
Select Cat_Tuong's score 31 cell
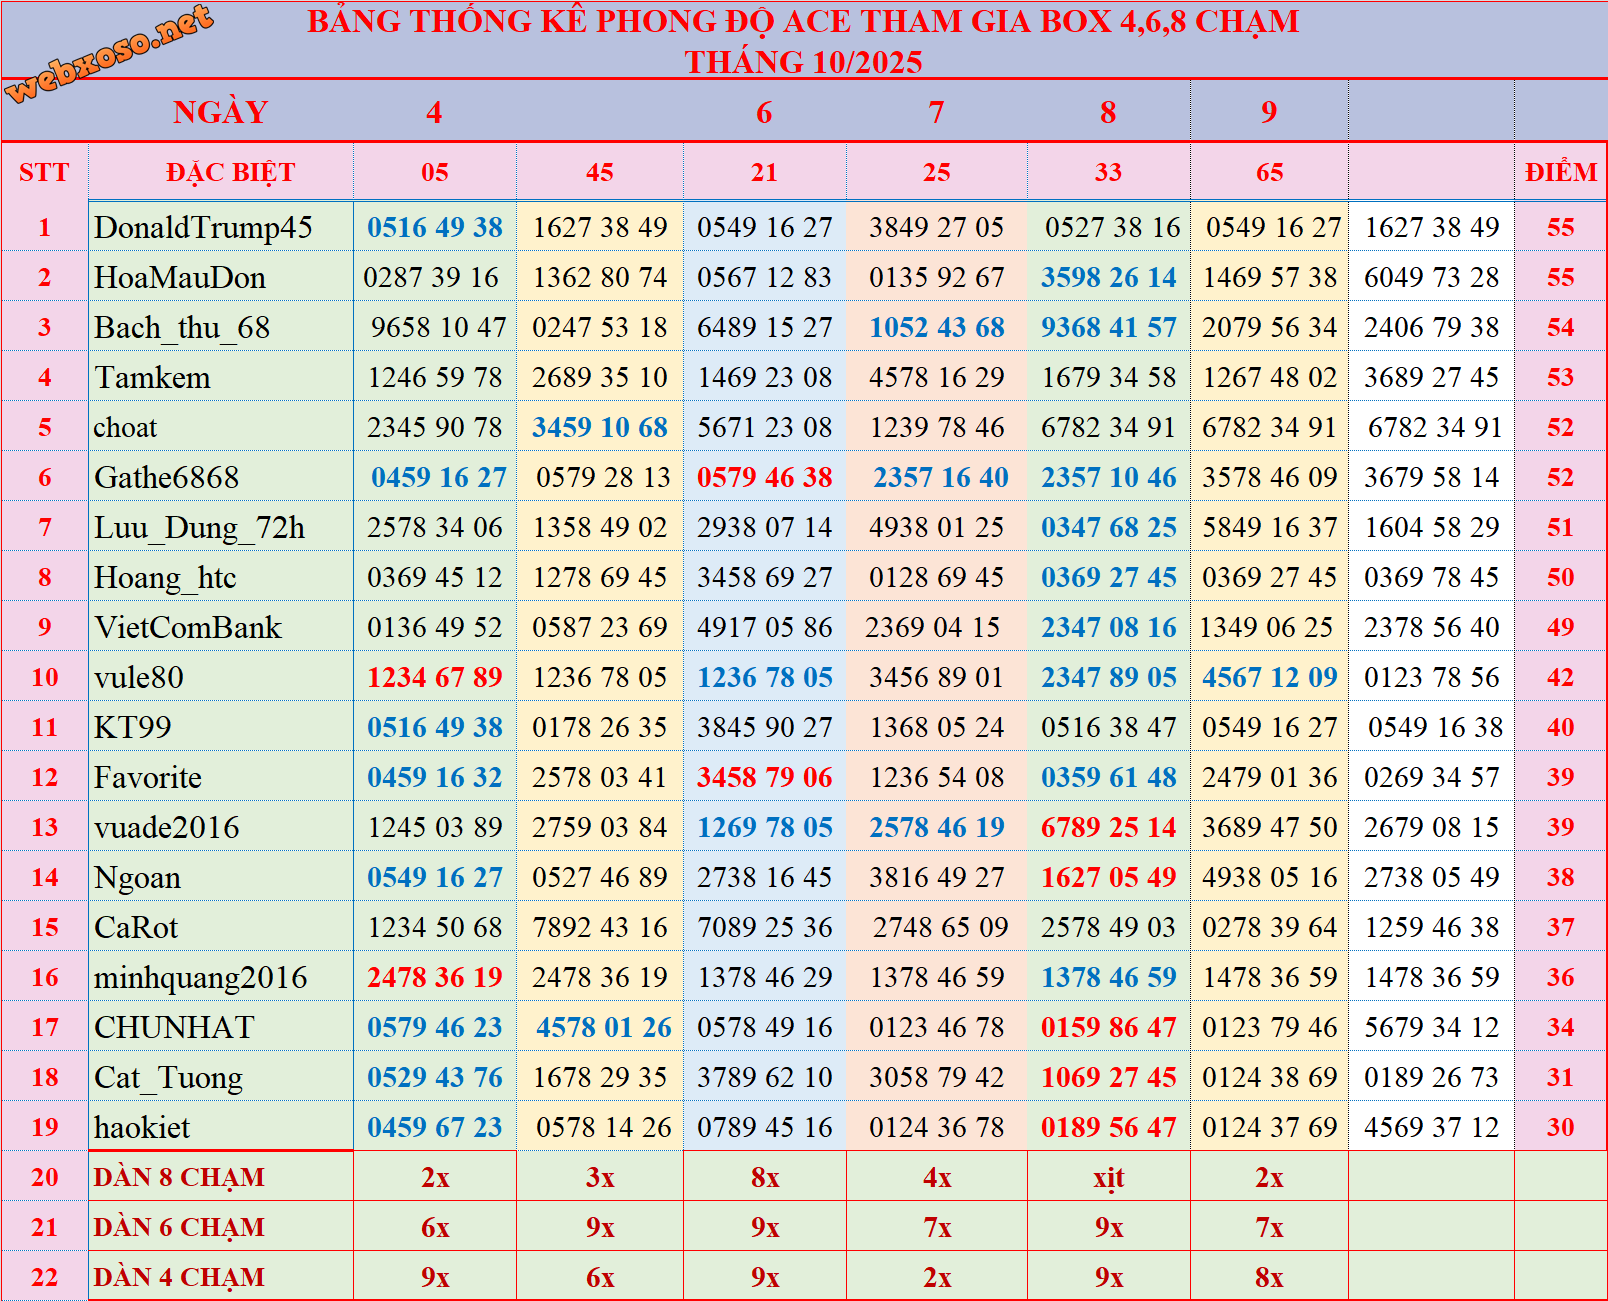click(1560, 1078)
